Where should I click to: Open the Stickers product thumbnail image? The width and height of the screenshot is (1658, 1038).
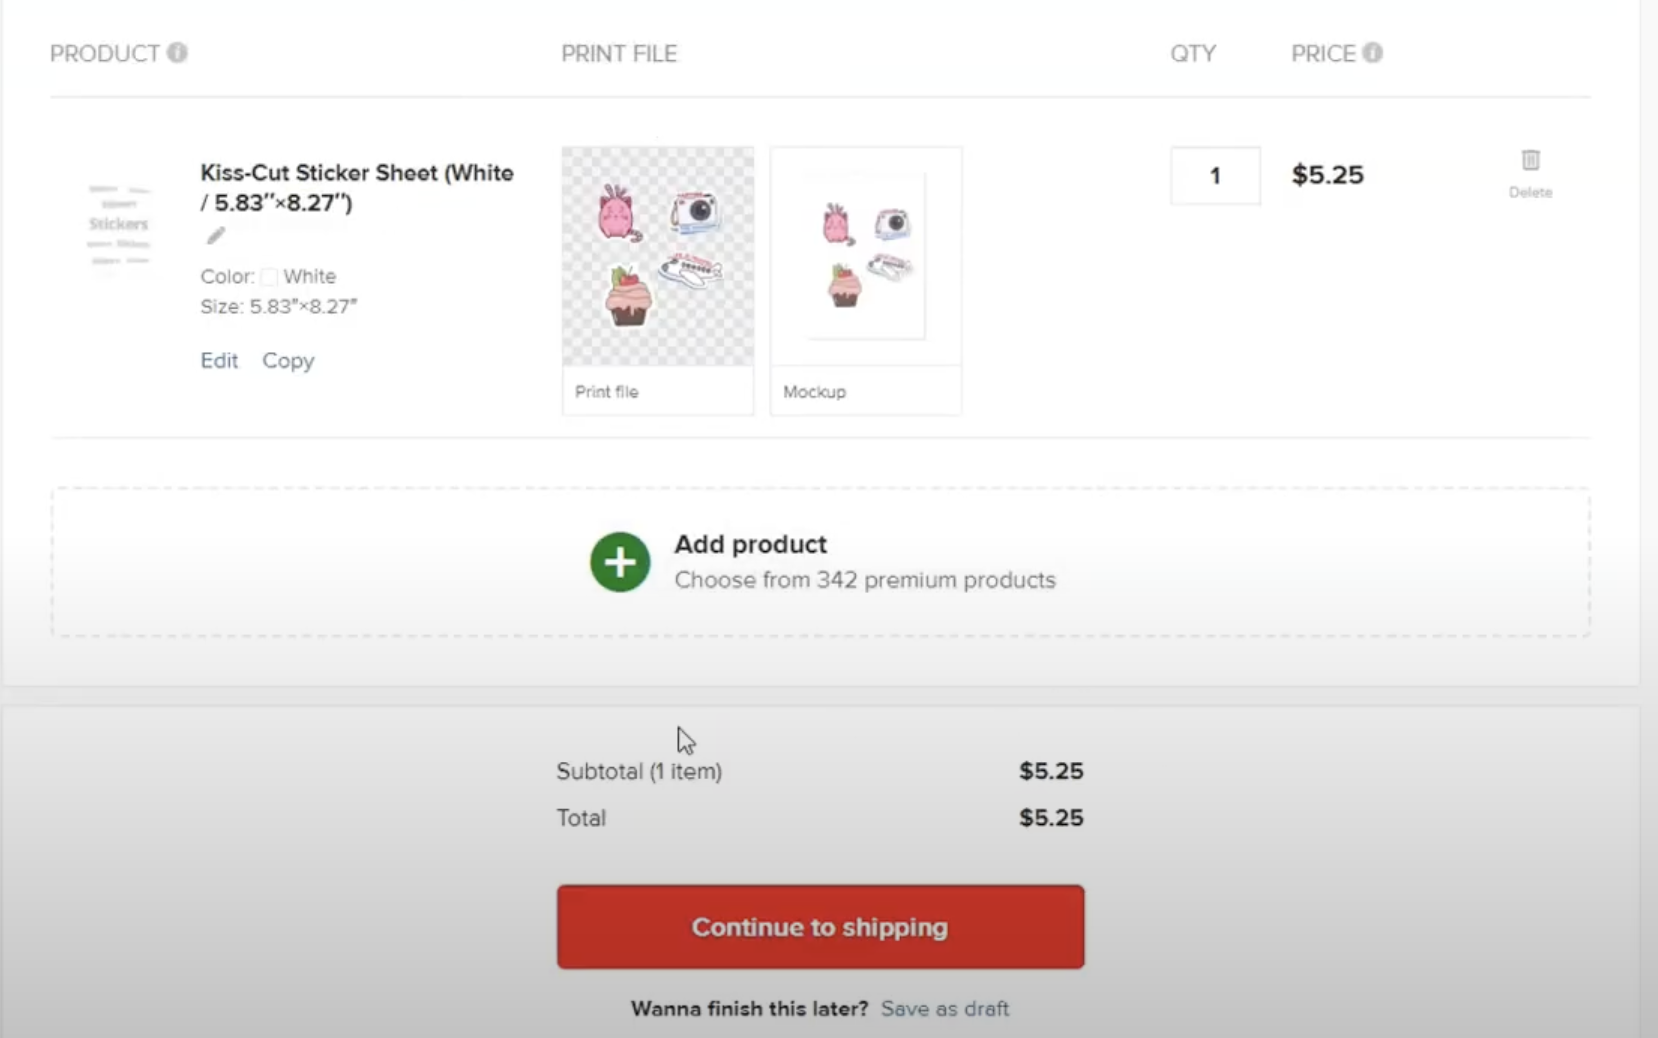coord(119,226)
